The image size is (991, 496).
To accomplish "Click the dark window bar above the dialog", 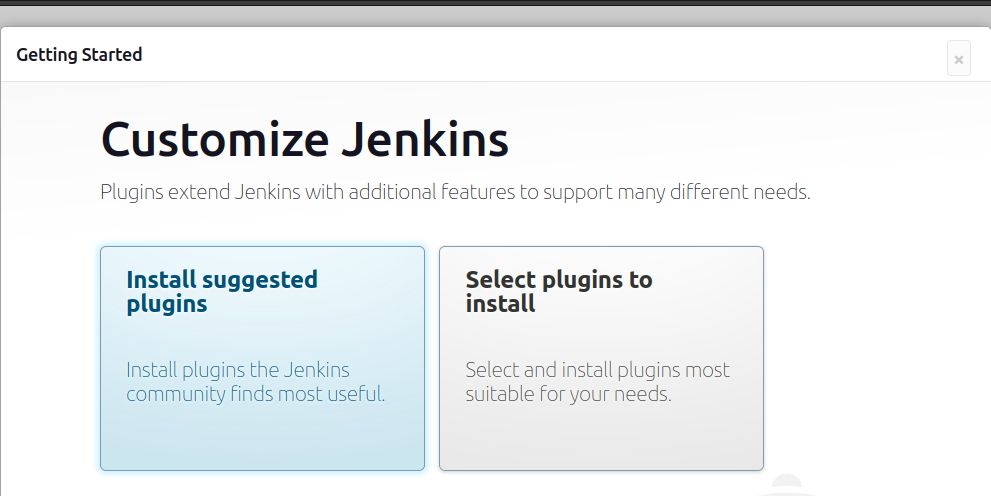I will tap(495, 10).
